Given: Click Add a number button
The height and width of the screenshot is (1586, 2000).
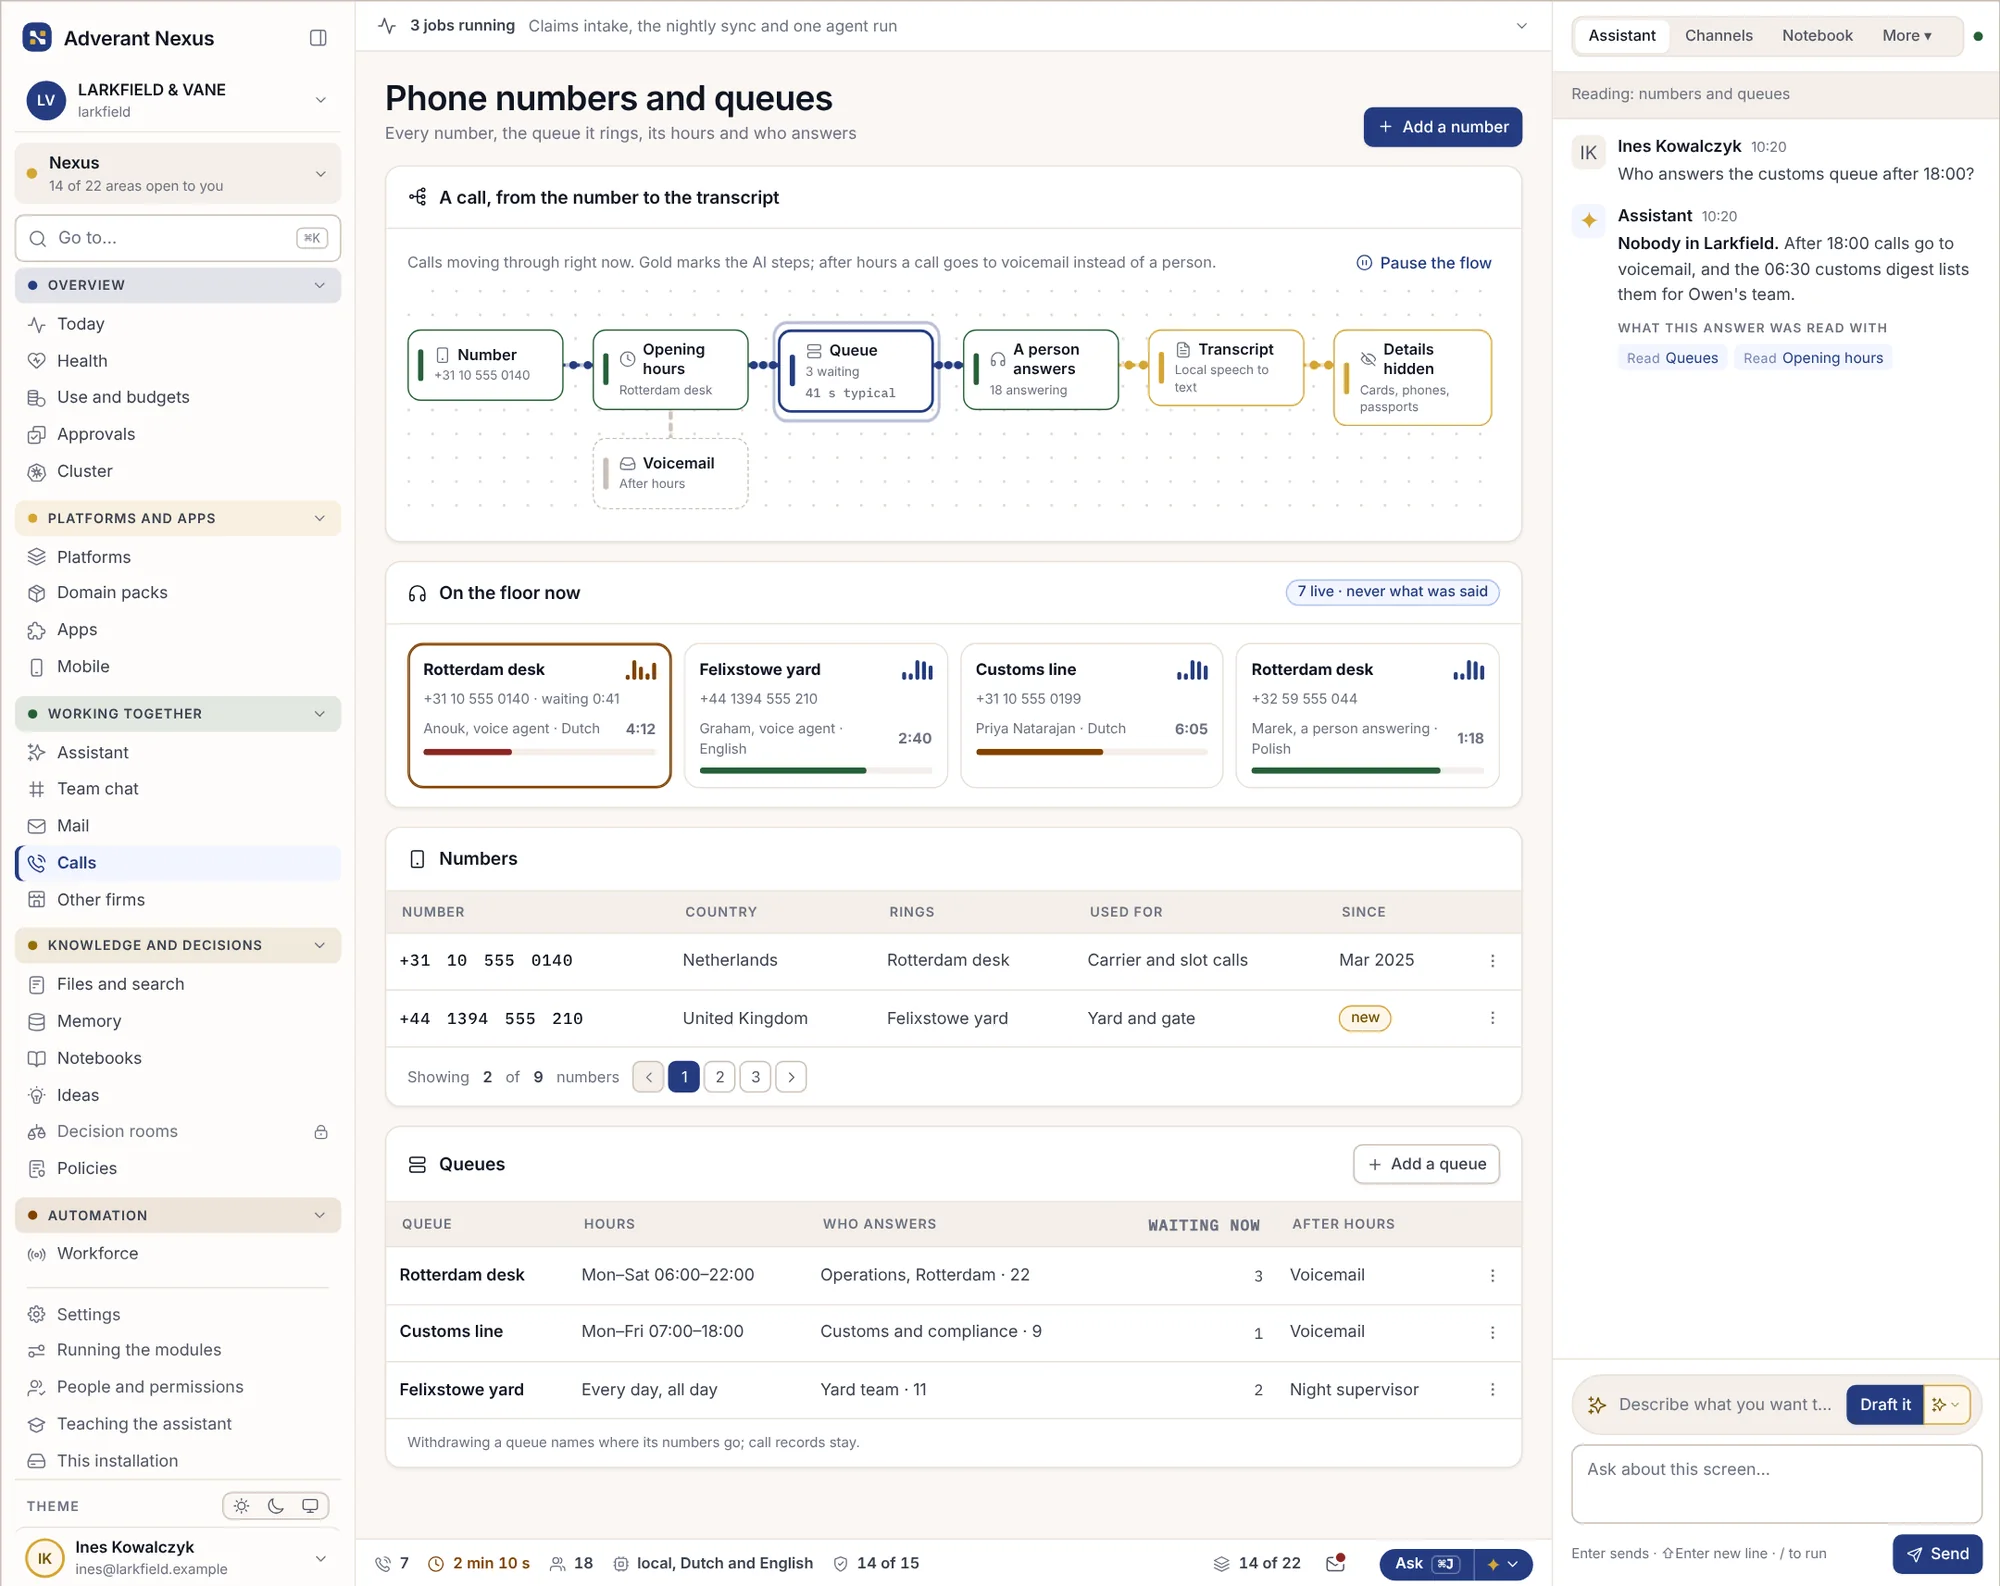Looking at the screenshot, I should (x=1442, y=127).
